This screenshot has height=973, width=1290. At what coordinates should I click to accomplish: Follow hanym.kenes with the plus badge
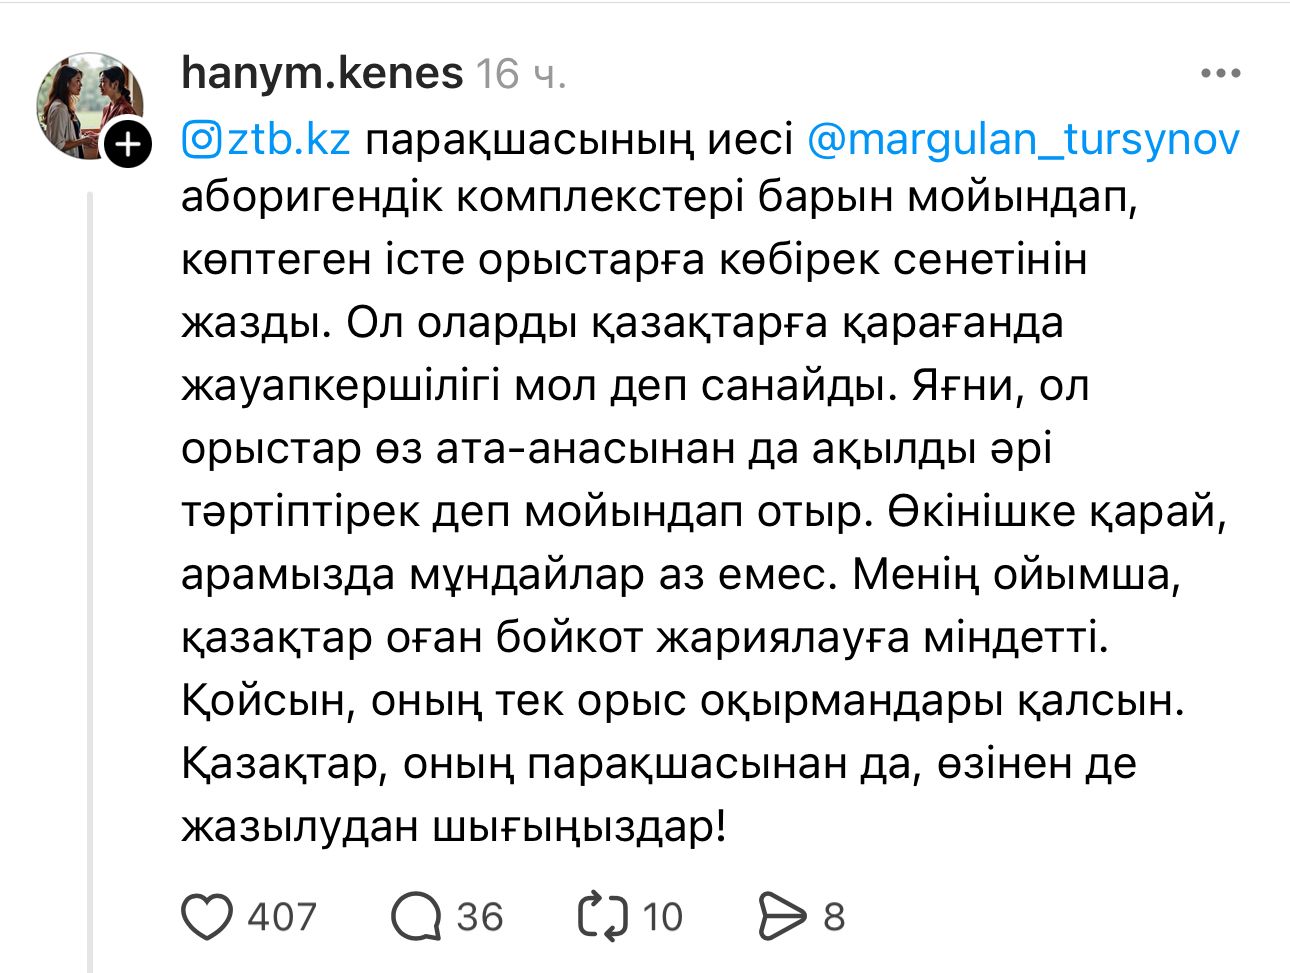click(x=128, y=145)
